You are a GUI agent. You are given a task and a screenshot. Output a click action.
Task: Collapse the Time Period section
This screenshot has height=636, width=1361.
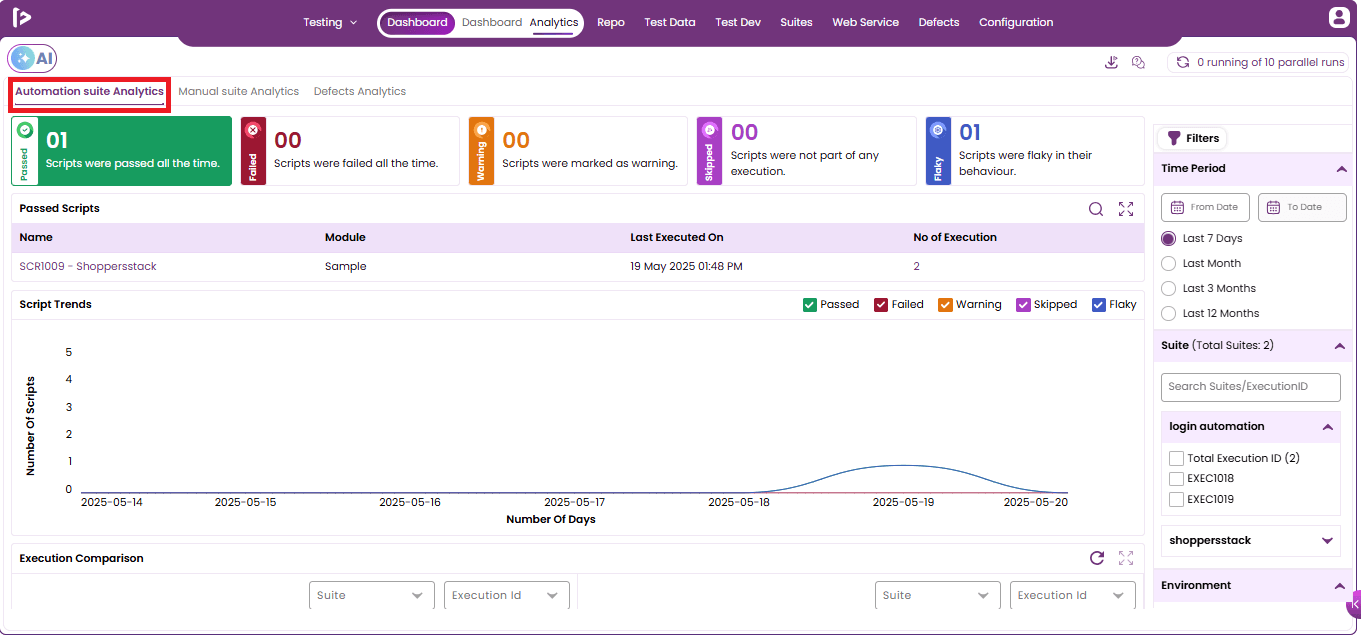[x=1341, y=169]
